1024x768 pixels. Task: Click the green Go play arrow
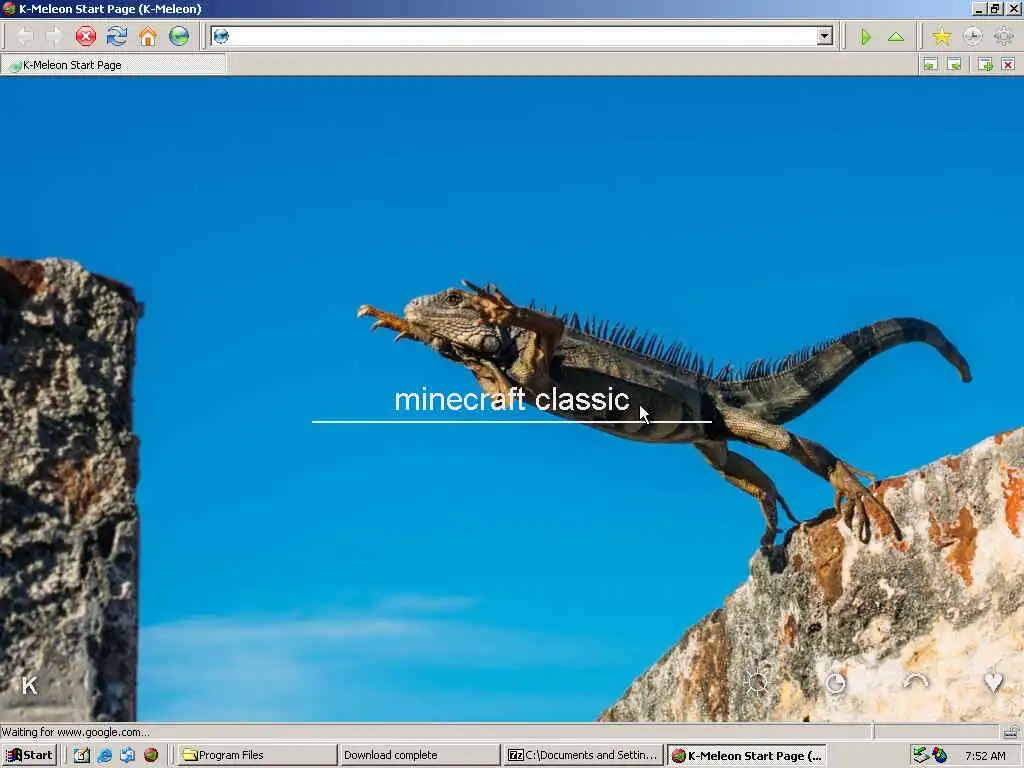[x=866, y=37]
